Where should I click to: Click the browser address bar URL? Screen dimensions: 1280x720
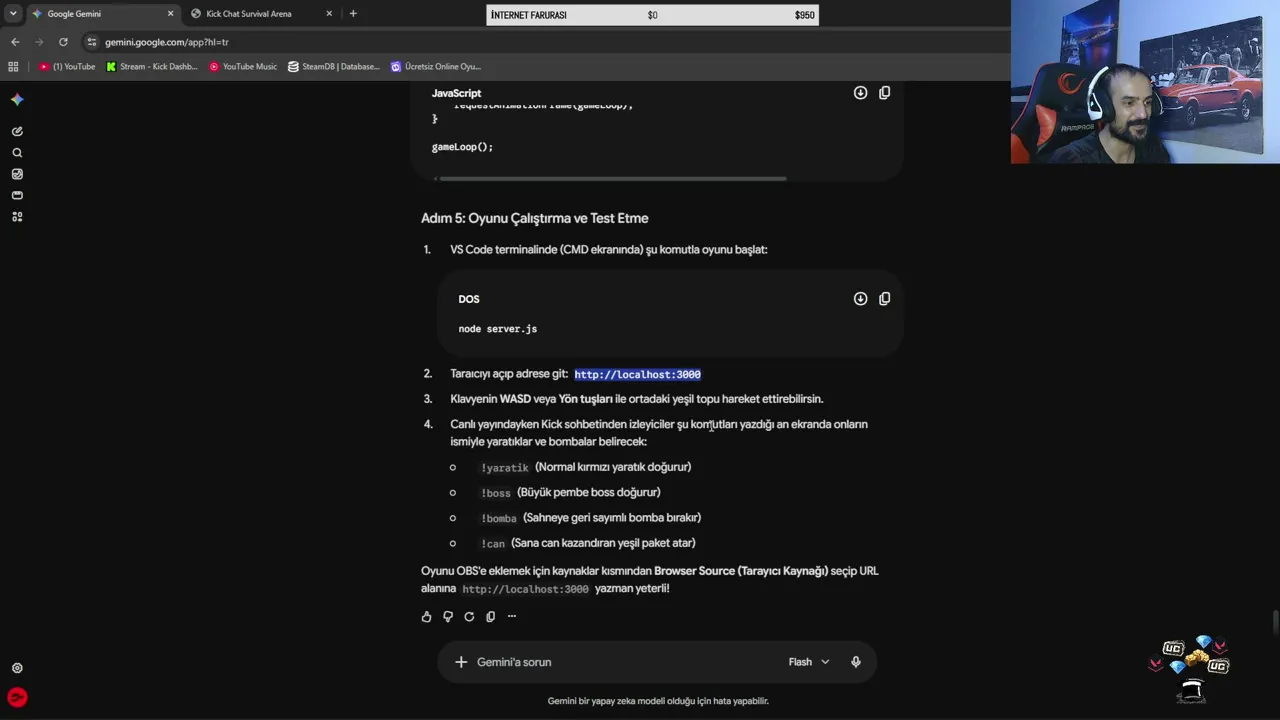pos(167,42)
